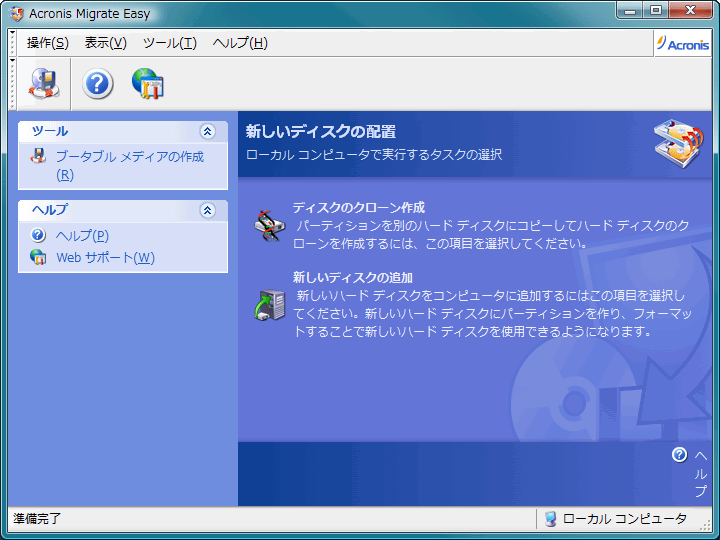This screenshot has width=720, height=540.
Task: Collapse the ヘルプ sidebar panel
Action: [x=208, y=210]
